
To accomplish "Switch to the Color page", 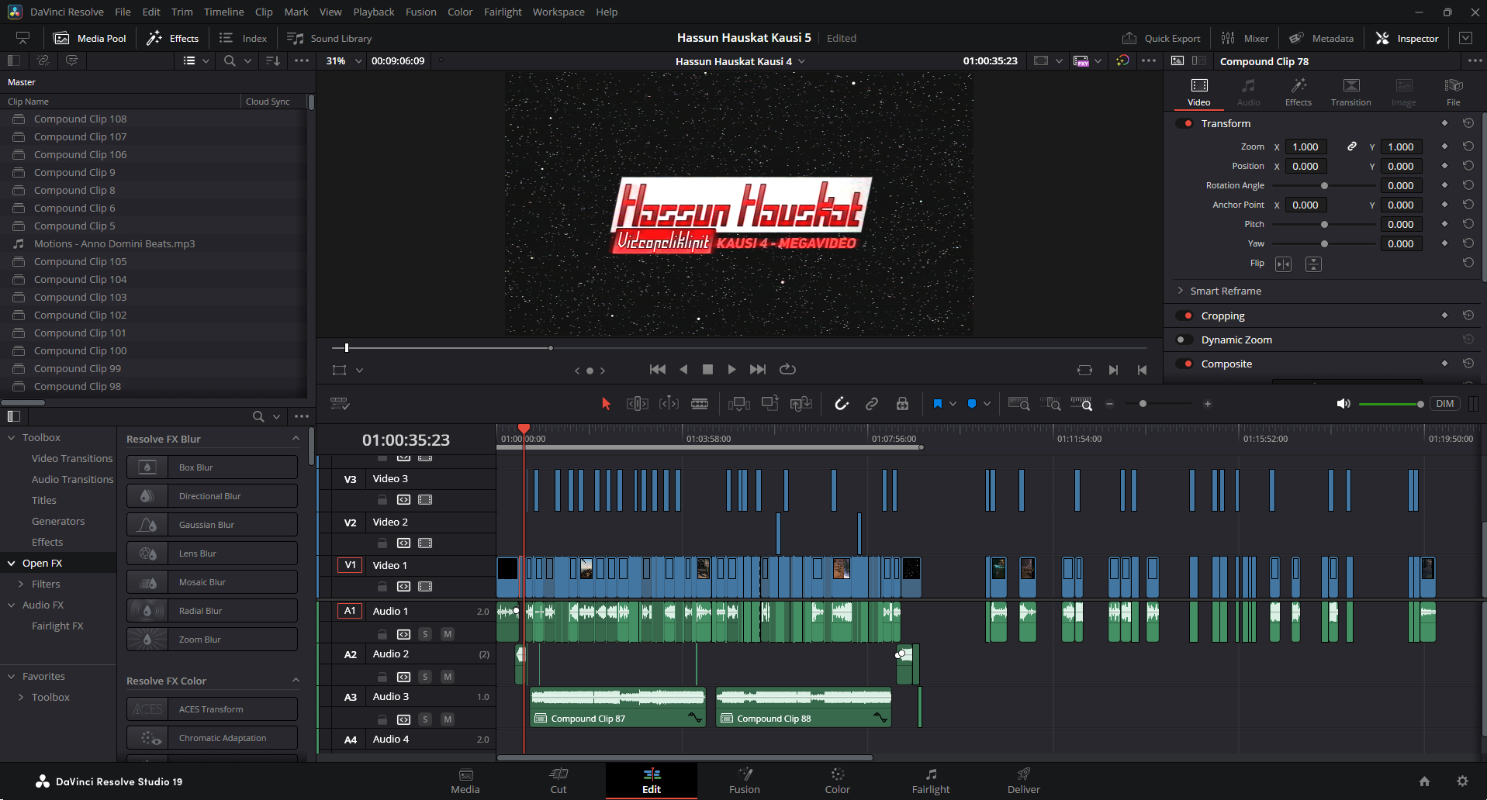I will click(x=837, y=781).
